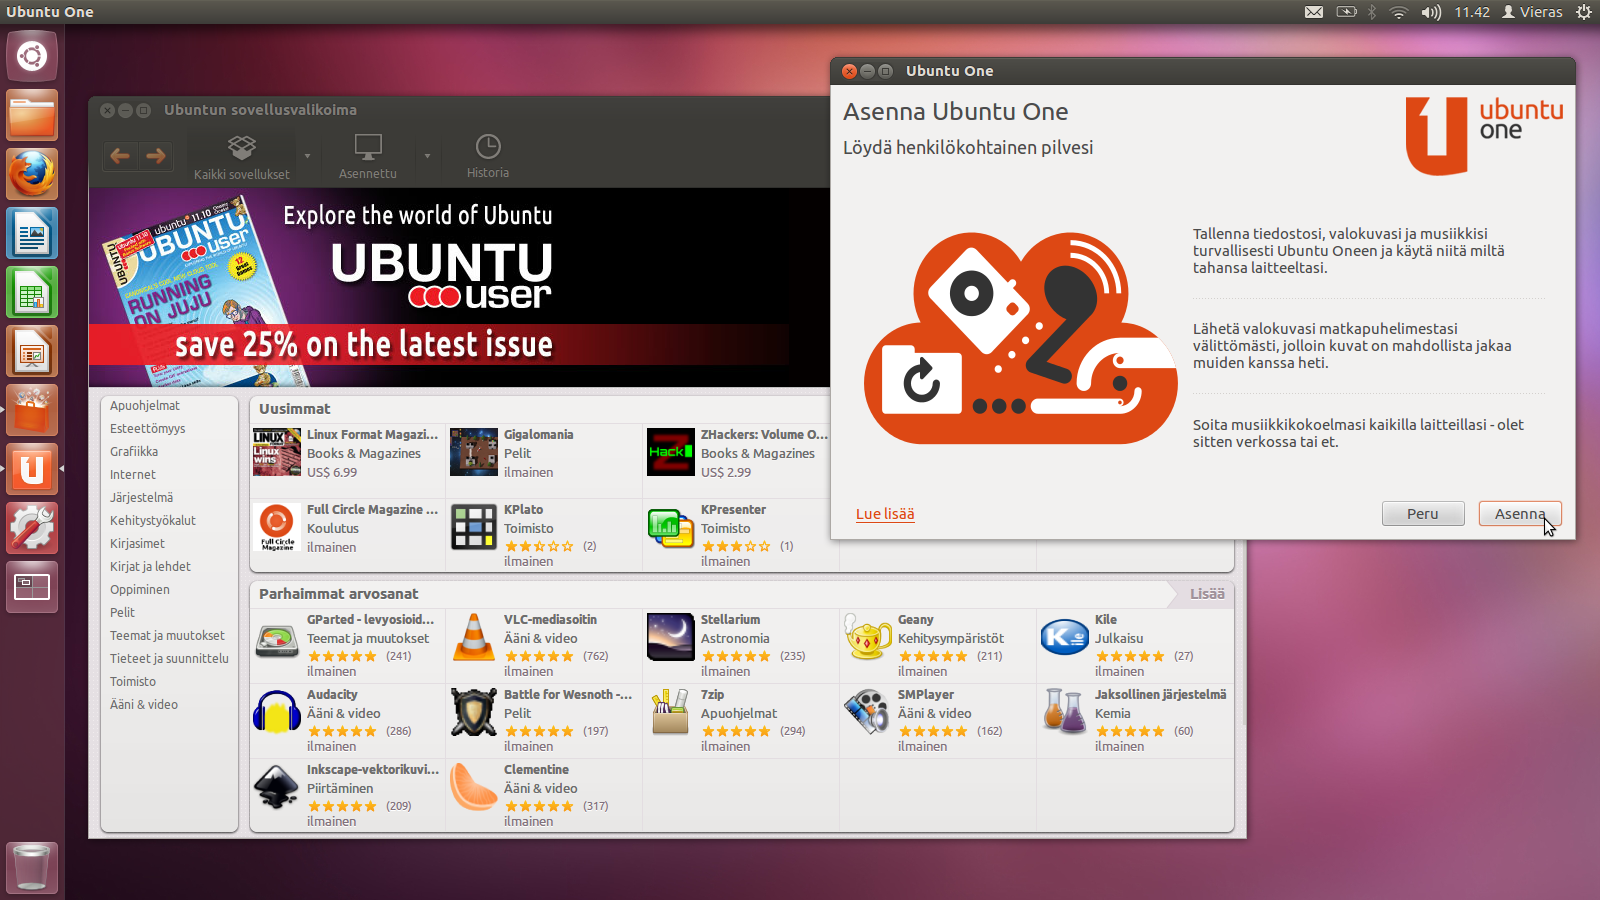This screenshot has width=1600, height=900.
Task: Open the Inkscape app icon
Action: [277, 788]
